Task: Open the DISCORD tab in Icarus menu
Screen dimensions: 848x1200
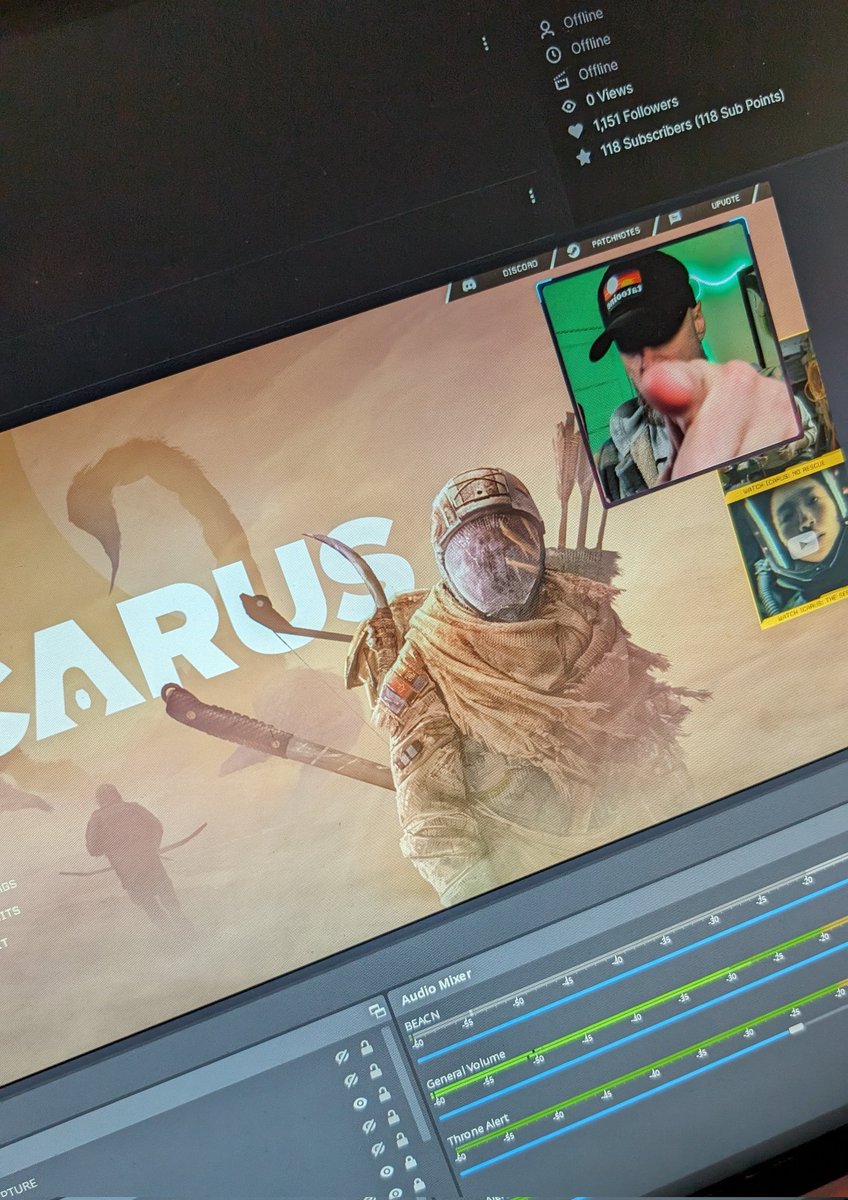Action: tap(519, 267)
